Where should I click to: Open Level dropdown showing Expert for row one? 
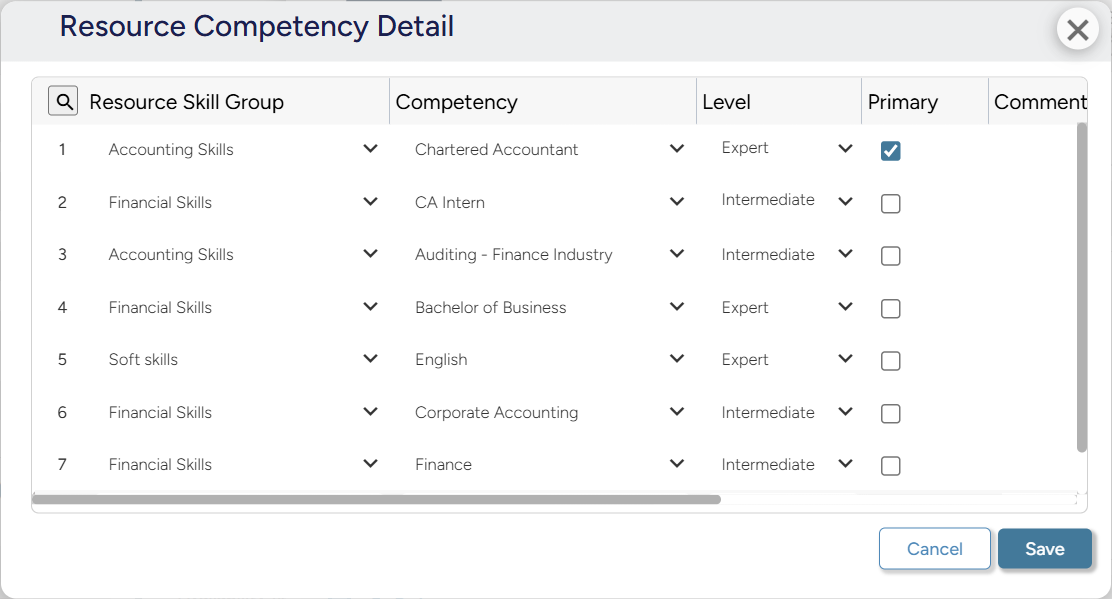(845, 150)
